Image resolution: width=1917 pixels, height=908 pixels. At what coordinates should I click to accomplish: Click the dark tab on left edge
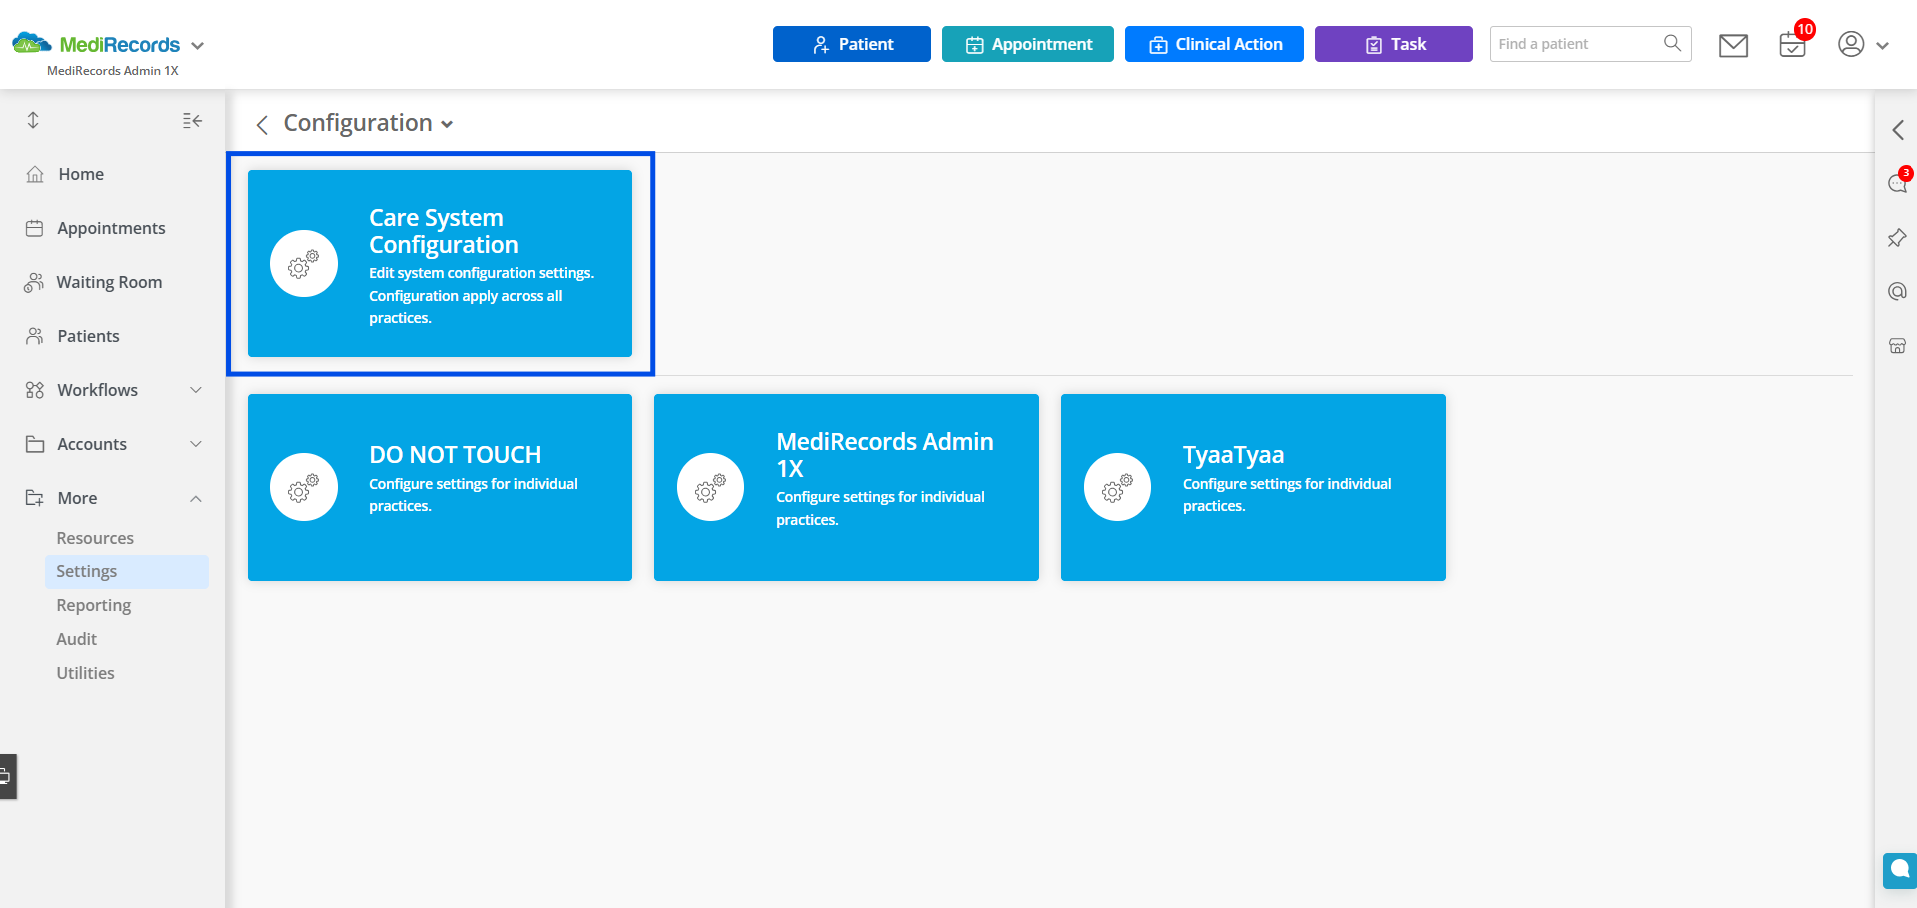click(8, 776)
